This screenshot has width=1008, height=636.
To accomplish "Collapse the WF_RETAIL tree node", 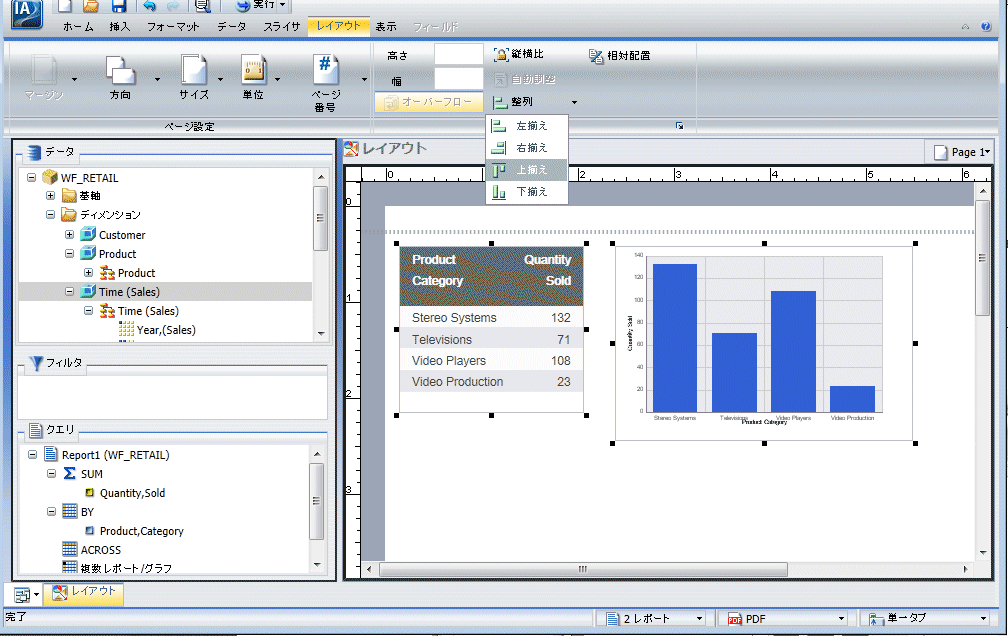I will [x=31, y=177].
